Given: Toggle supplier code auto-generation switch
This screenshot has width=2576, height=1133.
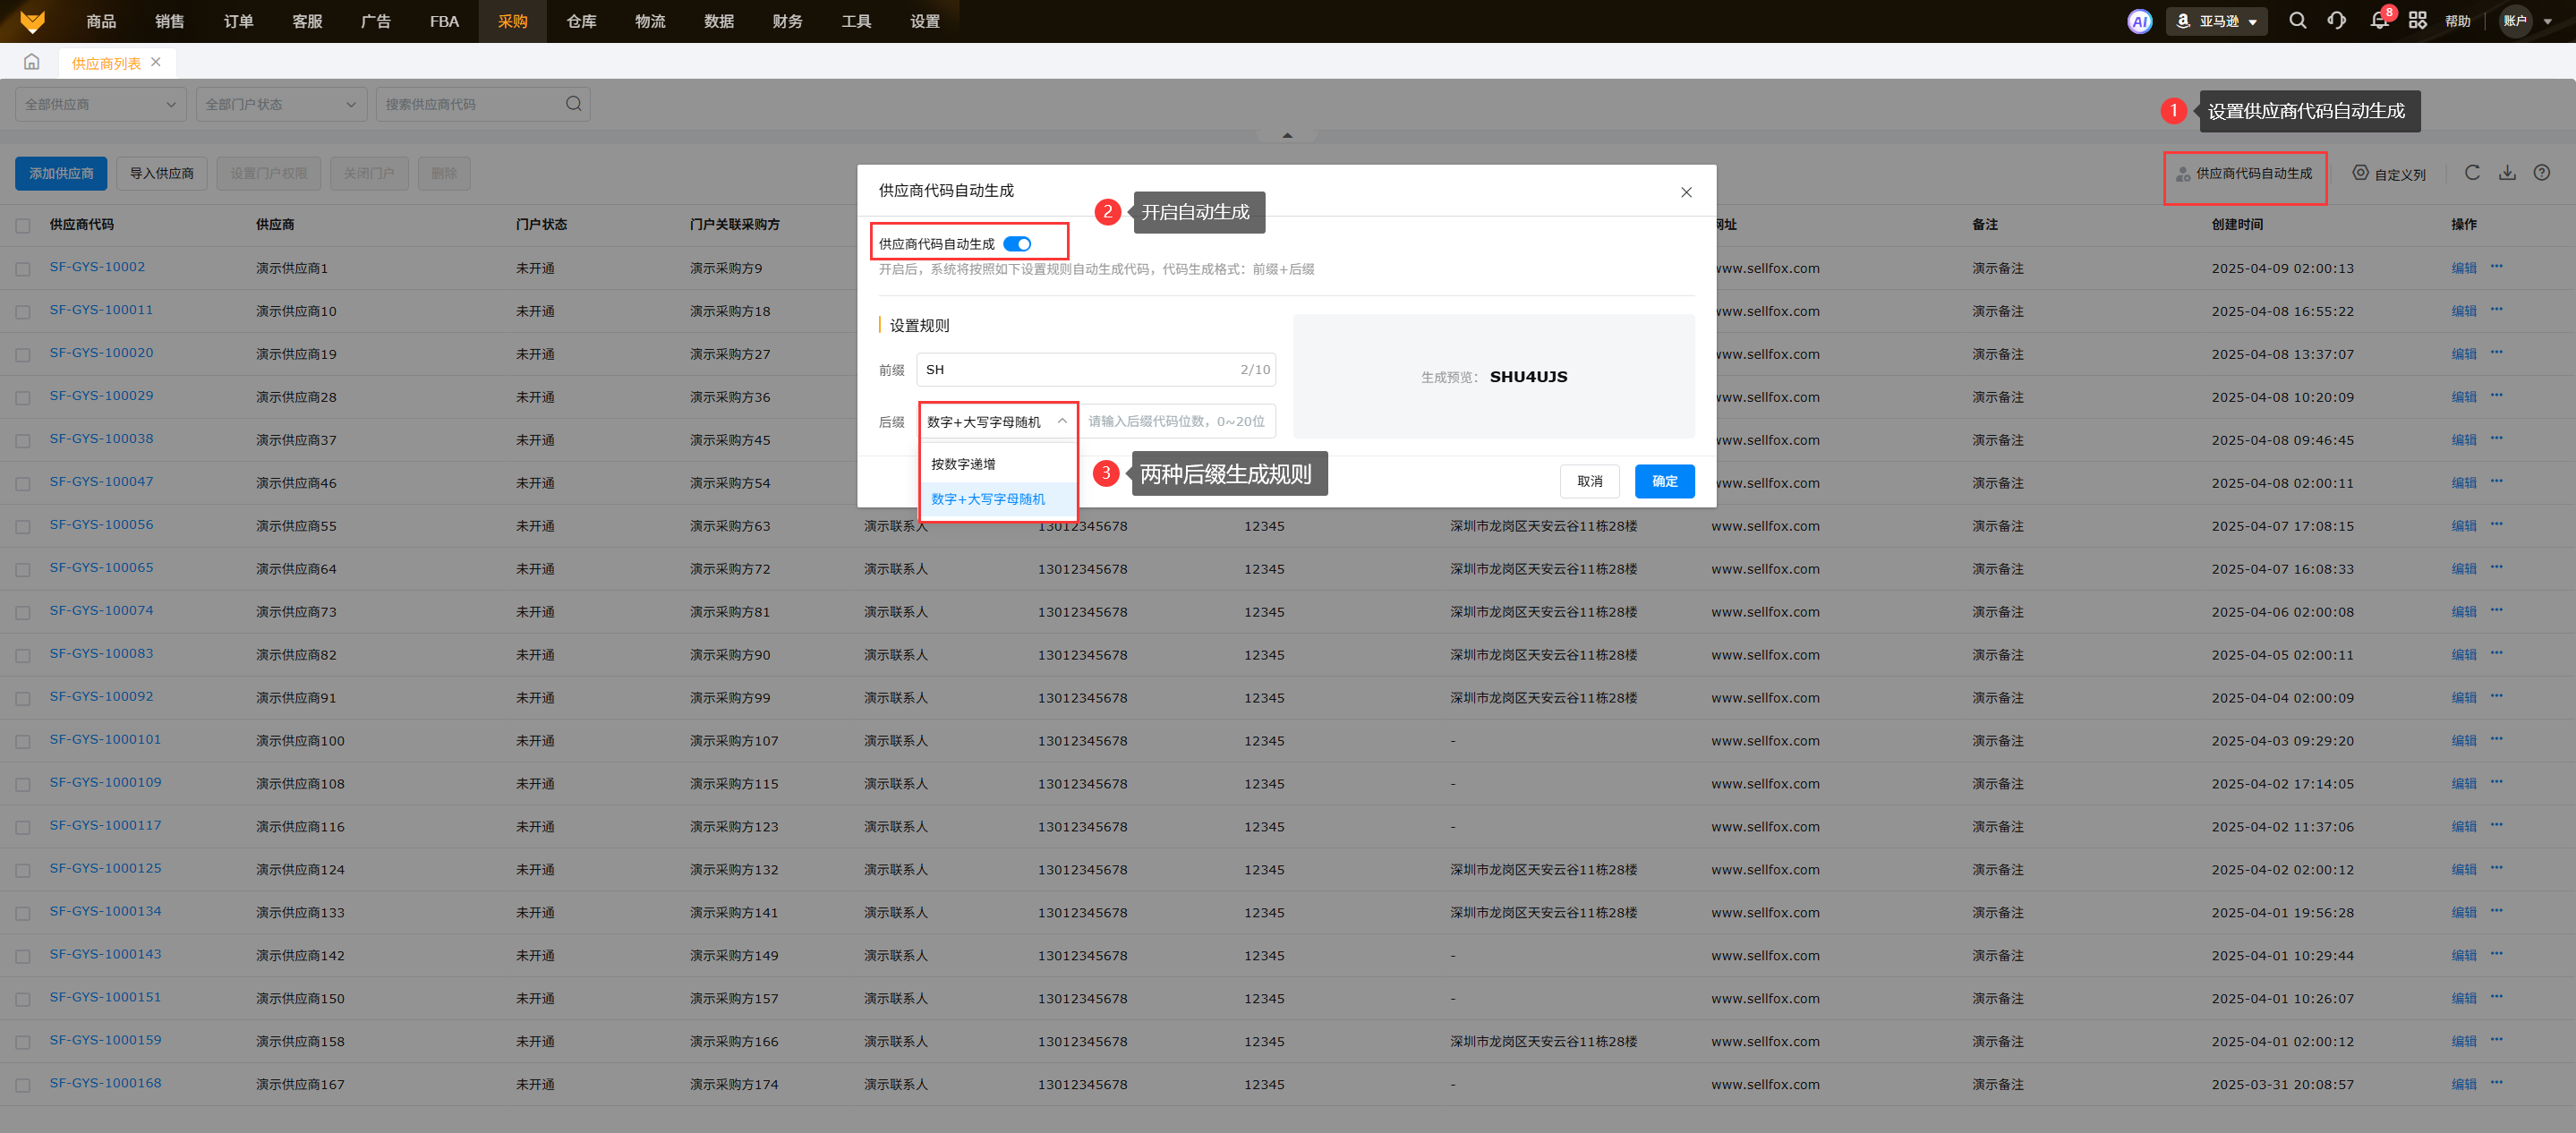Looking at the screenshot, I should (x=1017, y=244).
